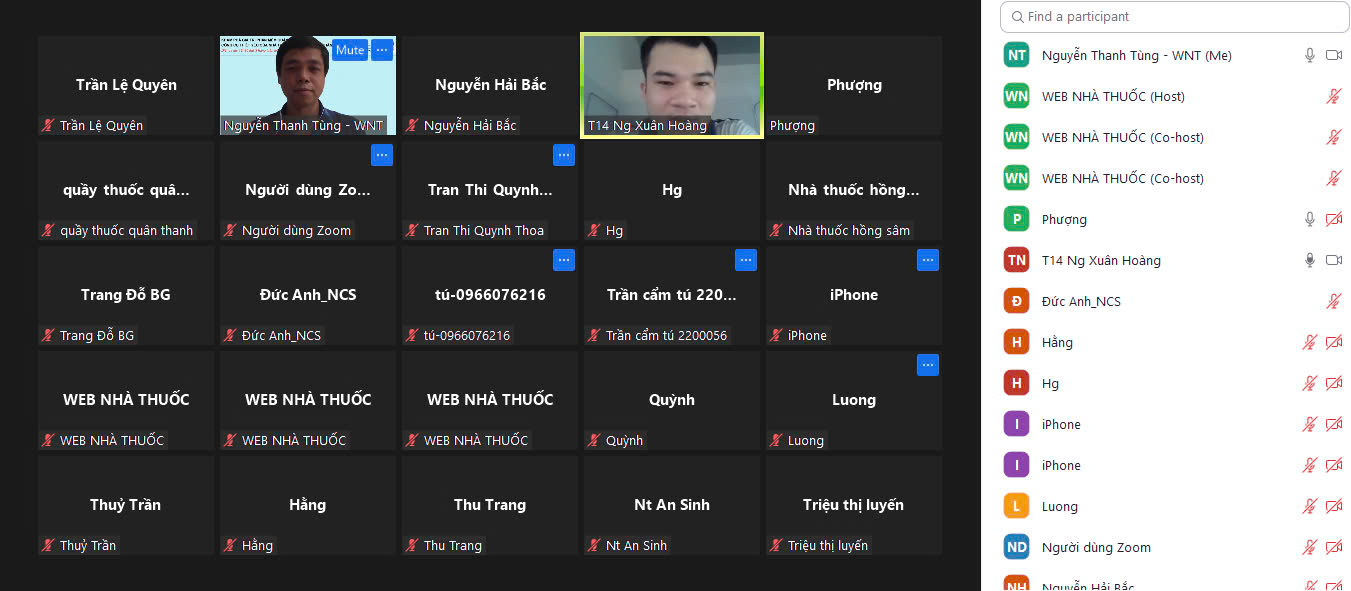
Task: Click video-off icon for Người dùng Zoom in list
Action: pos(1333,548)
